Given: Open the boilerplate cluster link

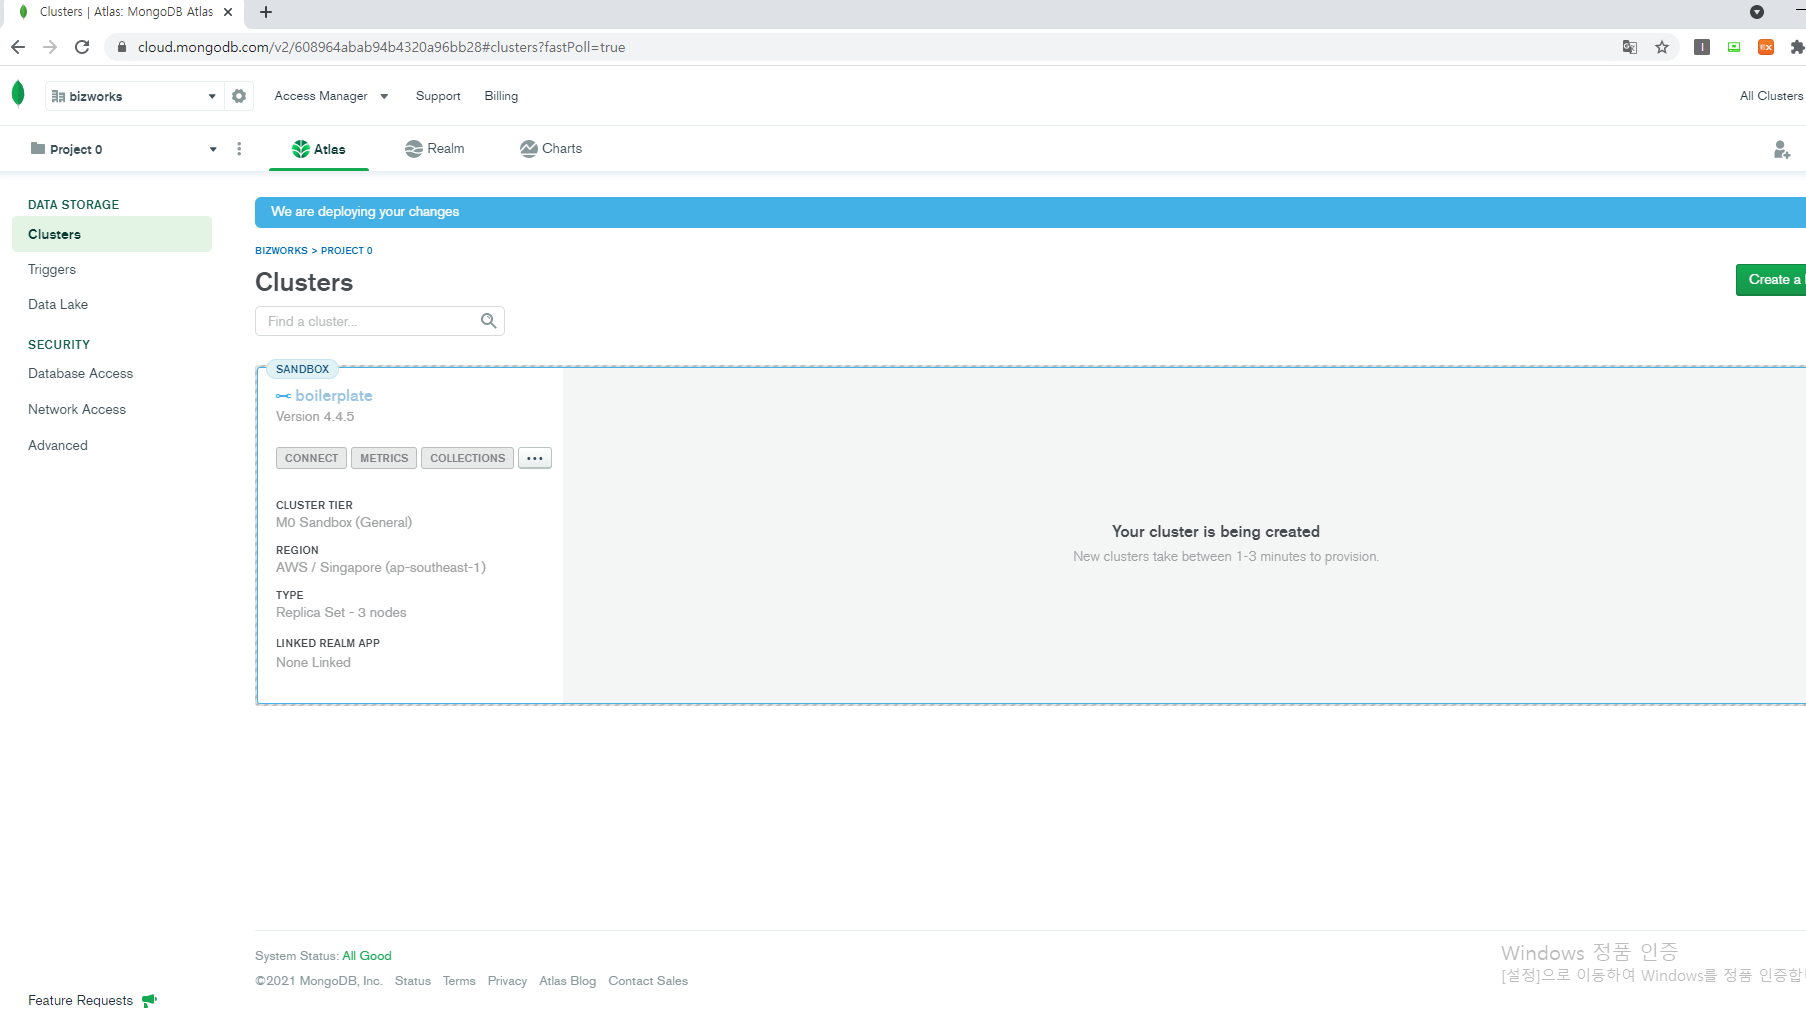Looking at the screenshot, I should pyautogui.click(x=334, y=396).
